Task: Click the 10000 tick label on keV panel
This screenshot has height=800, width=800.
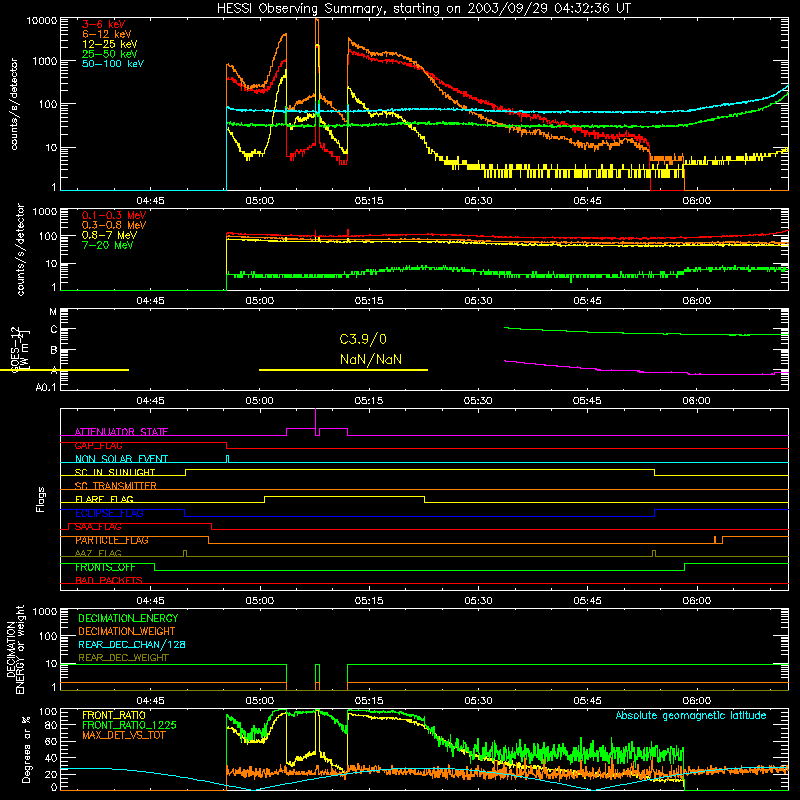Action: tap(42, 21)
